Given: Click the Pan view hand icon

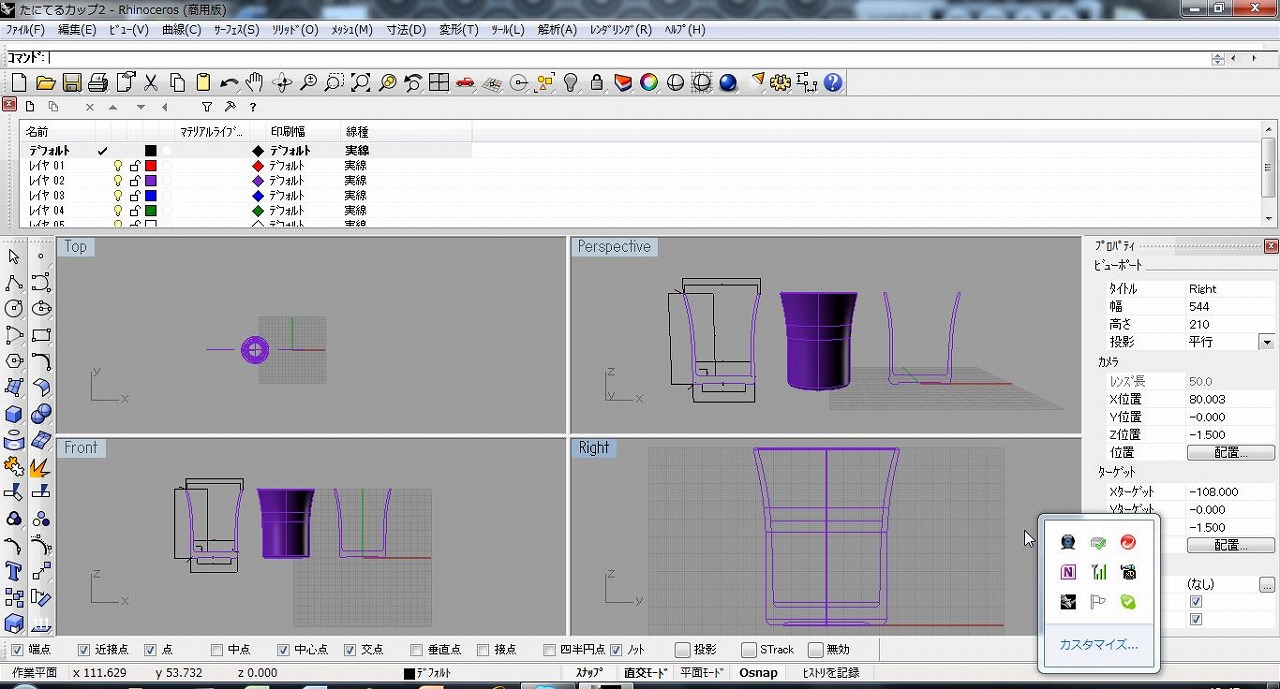Looking at the screenshot, I should point(255,82).
